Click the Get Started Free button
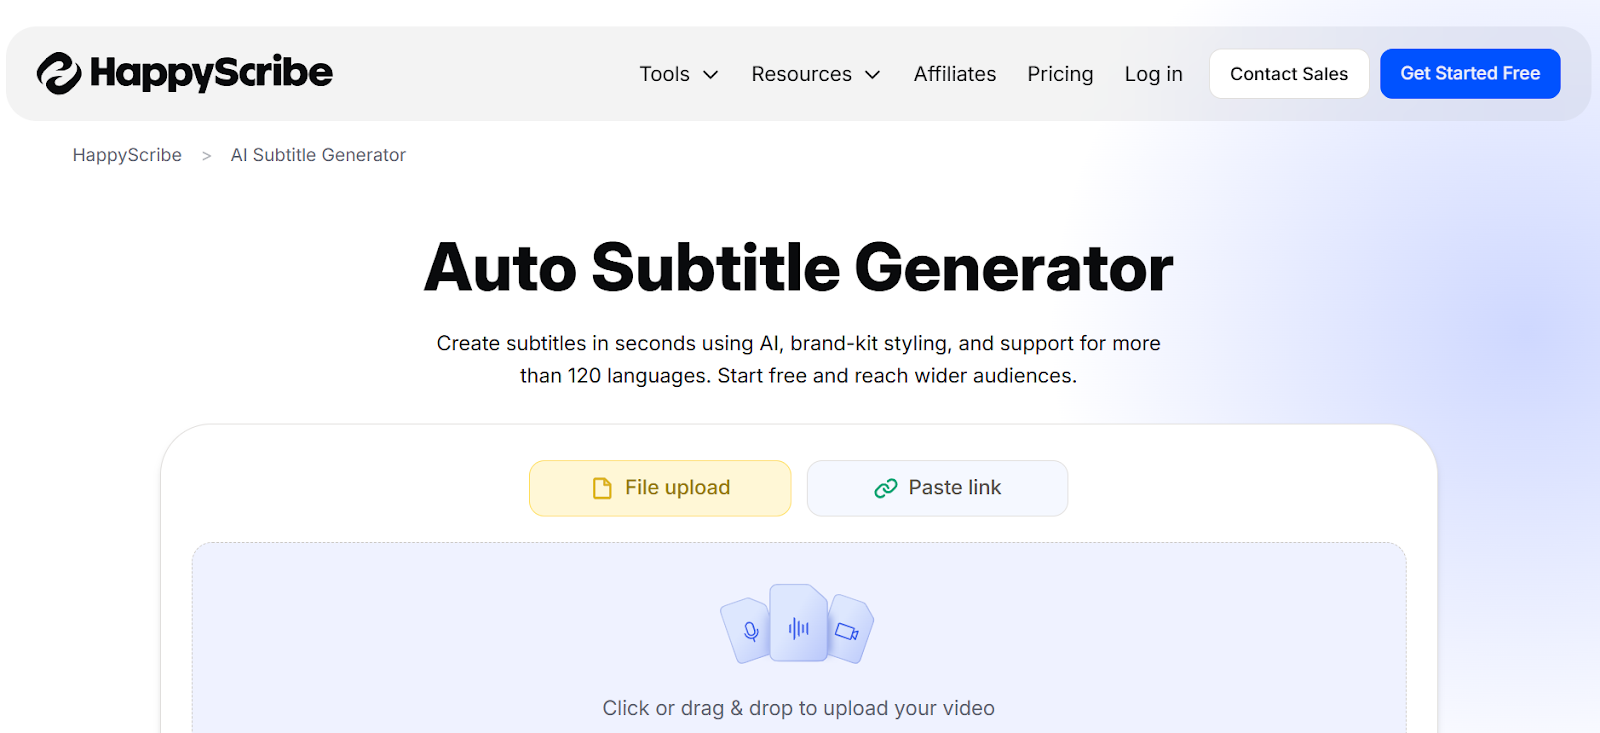 click(1470, 74)
